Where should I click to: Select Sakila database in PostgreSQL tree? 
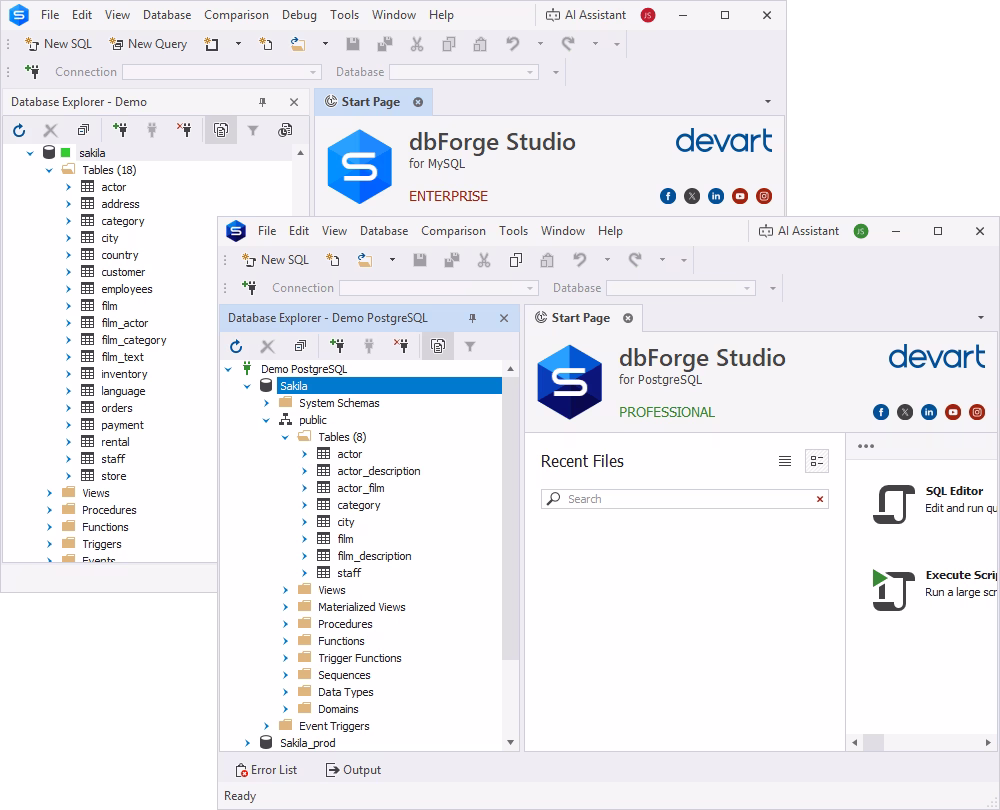point(390,386)
